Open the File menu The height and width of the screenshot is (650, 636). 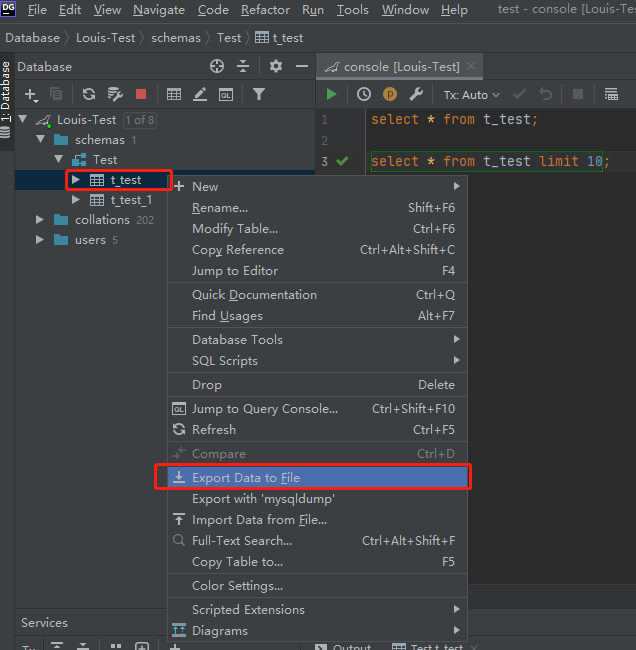tap(37, 10)
